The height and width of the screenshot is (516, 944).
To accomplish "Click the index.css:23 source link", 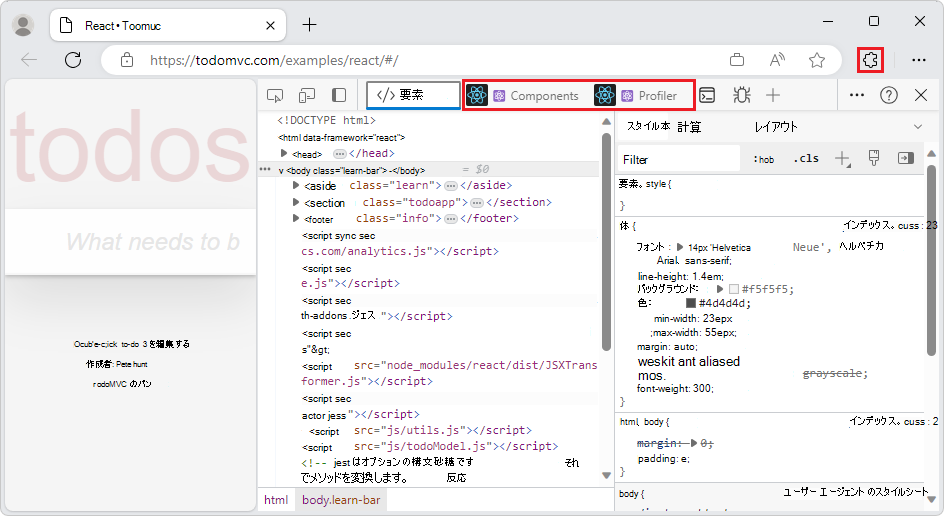I will pos(890,225).
